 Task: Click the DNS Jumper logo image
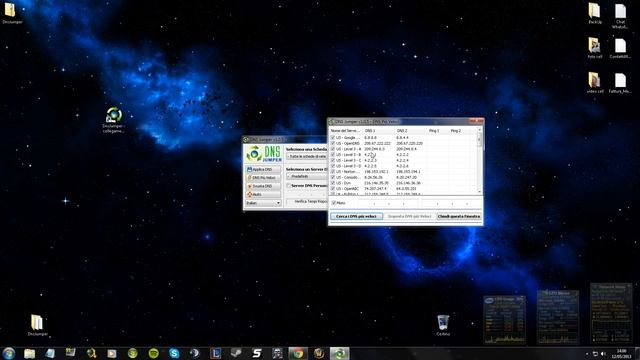click(264, 153)
